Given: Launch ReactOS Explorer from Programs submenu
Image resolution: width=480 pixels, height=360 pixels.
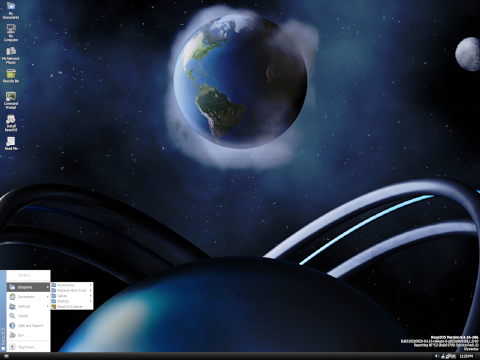Looking at the screenshot, I should coord(72,306).
